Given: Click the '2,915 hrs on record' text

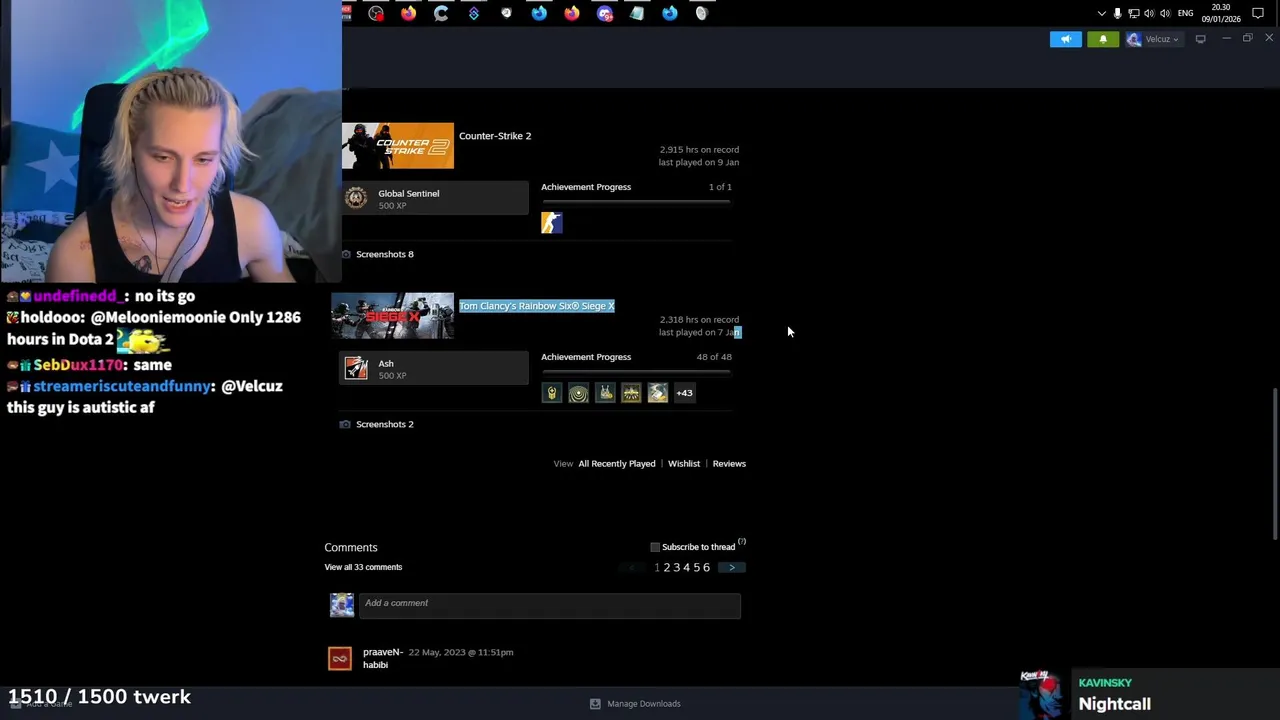Looking at the screenshot, I should tap(699, 150).
